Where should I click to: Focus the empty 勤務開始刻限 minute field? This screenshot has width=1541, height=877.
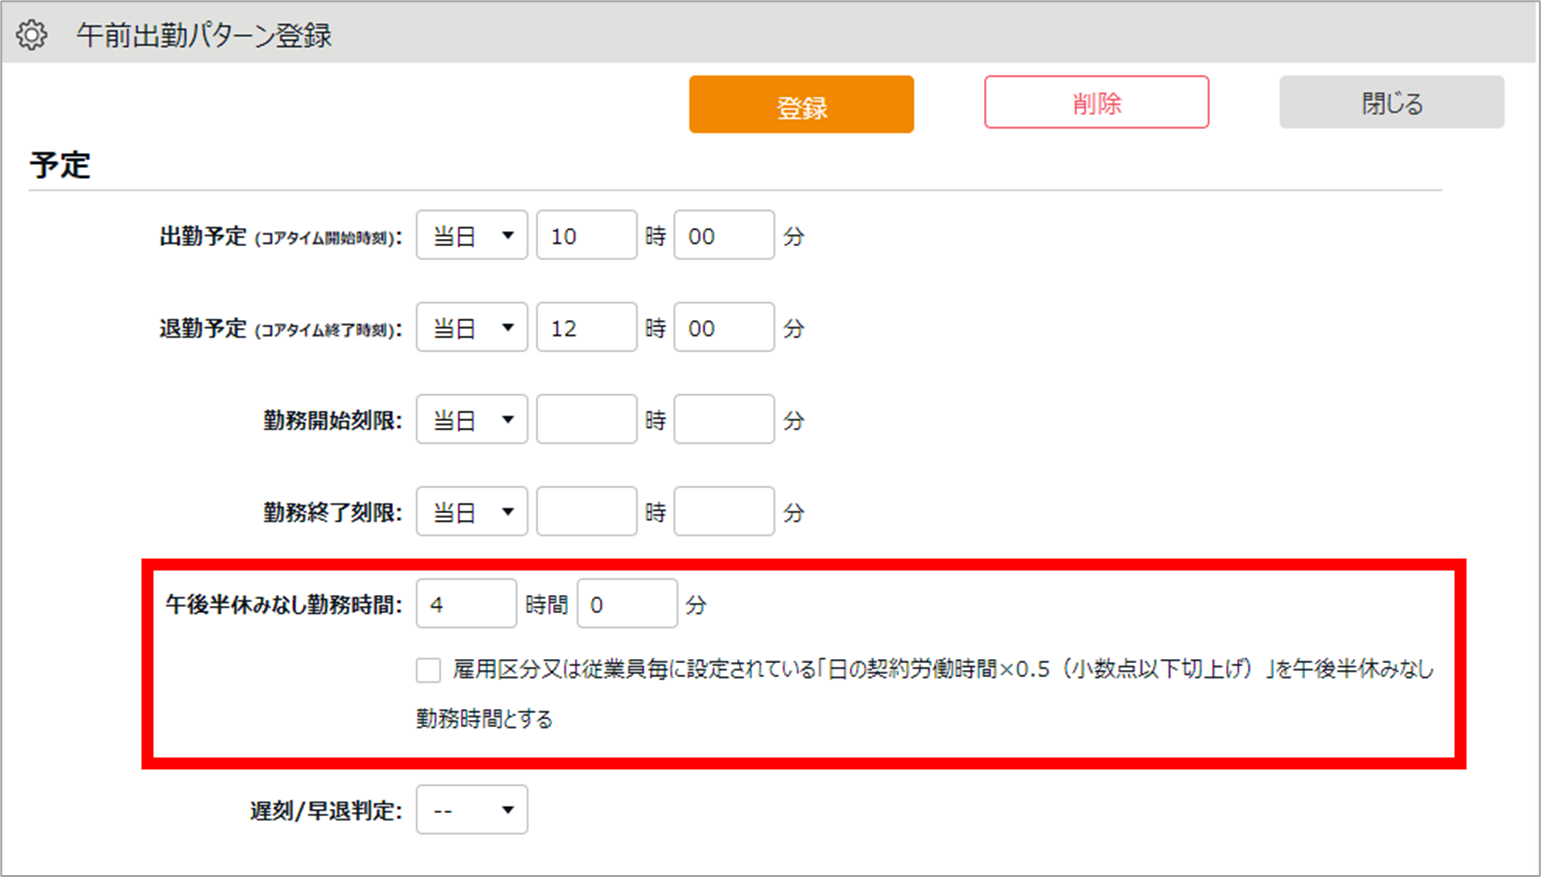[x=723, y=420]
